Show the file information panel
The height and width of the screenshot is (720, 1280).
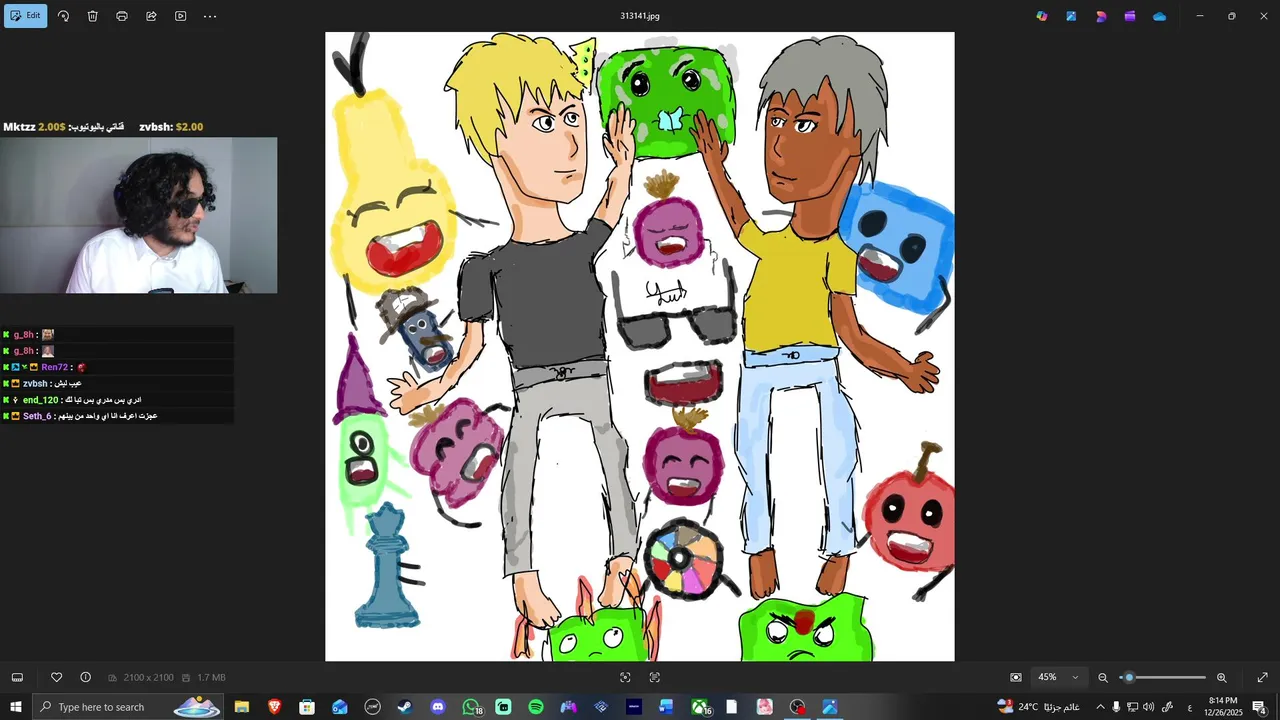[85, 677]
